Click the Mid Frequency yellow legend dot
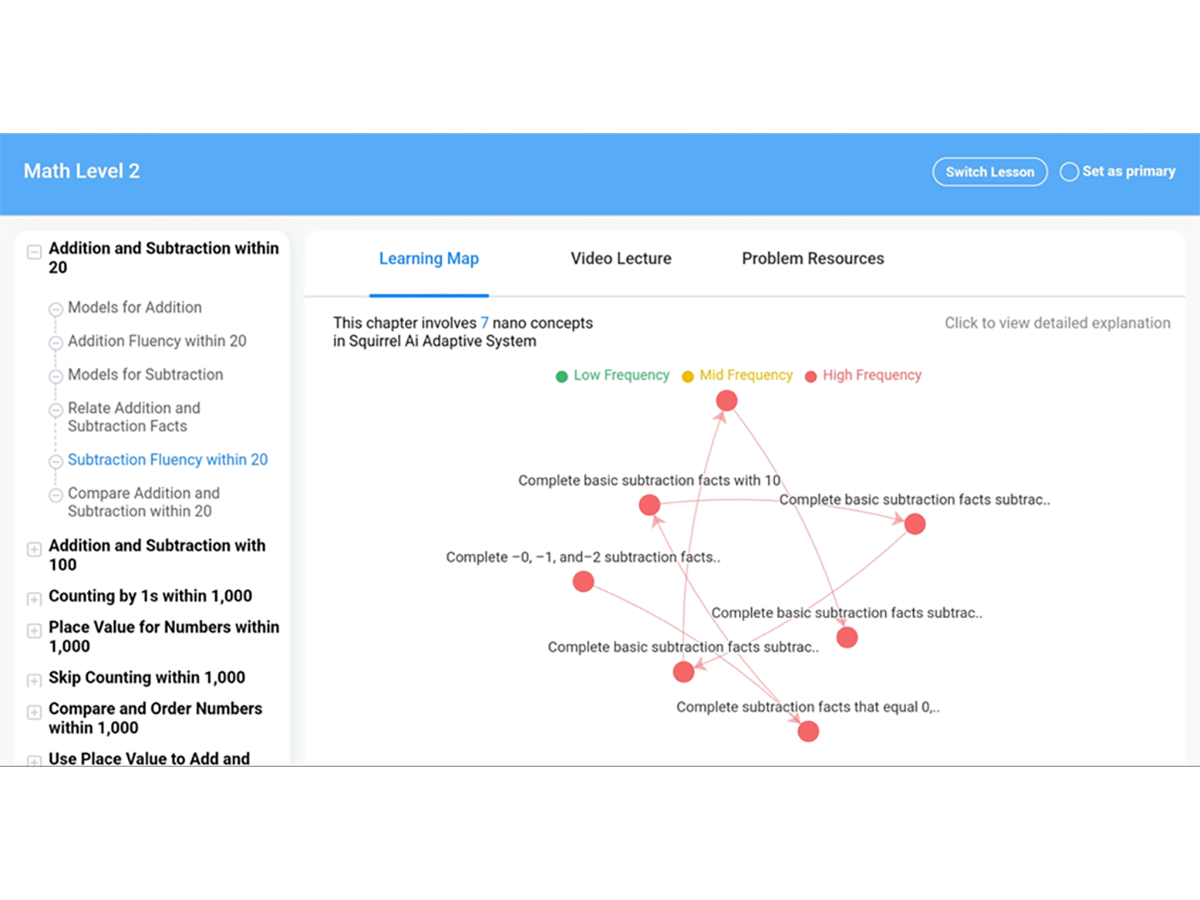This screenshot has height=900, width=1200. point(687,377)
